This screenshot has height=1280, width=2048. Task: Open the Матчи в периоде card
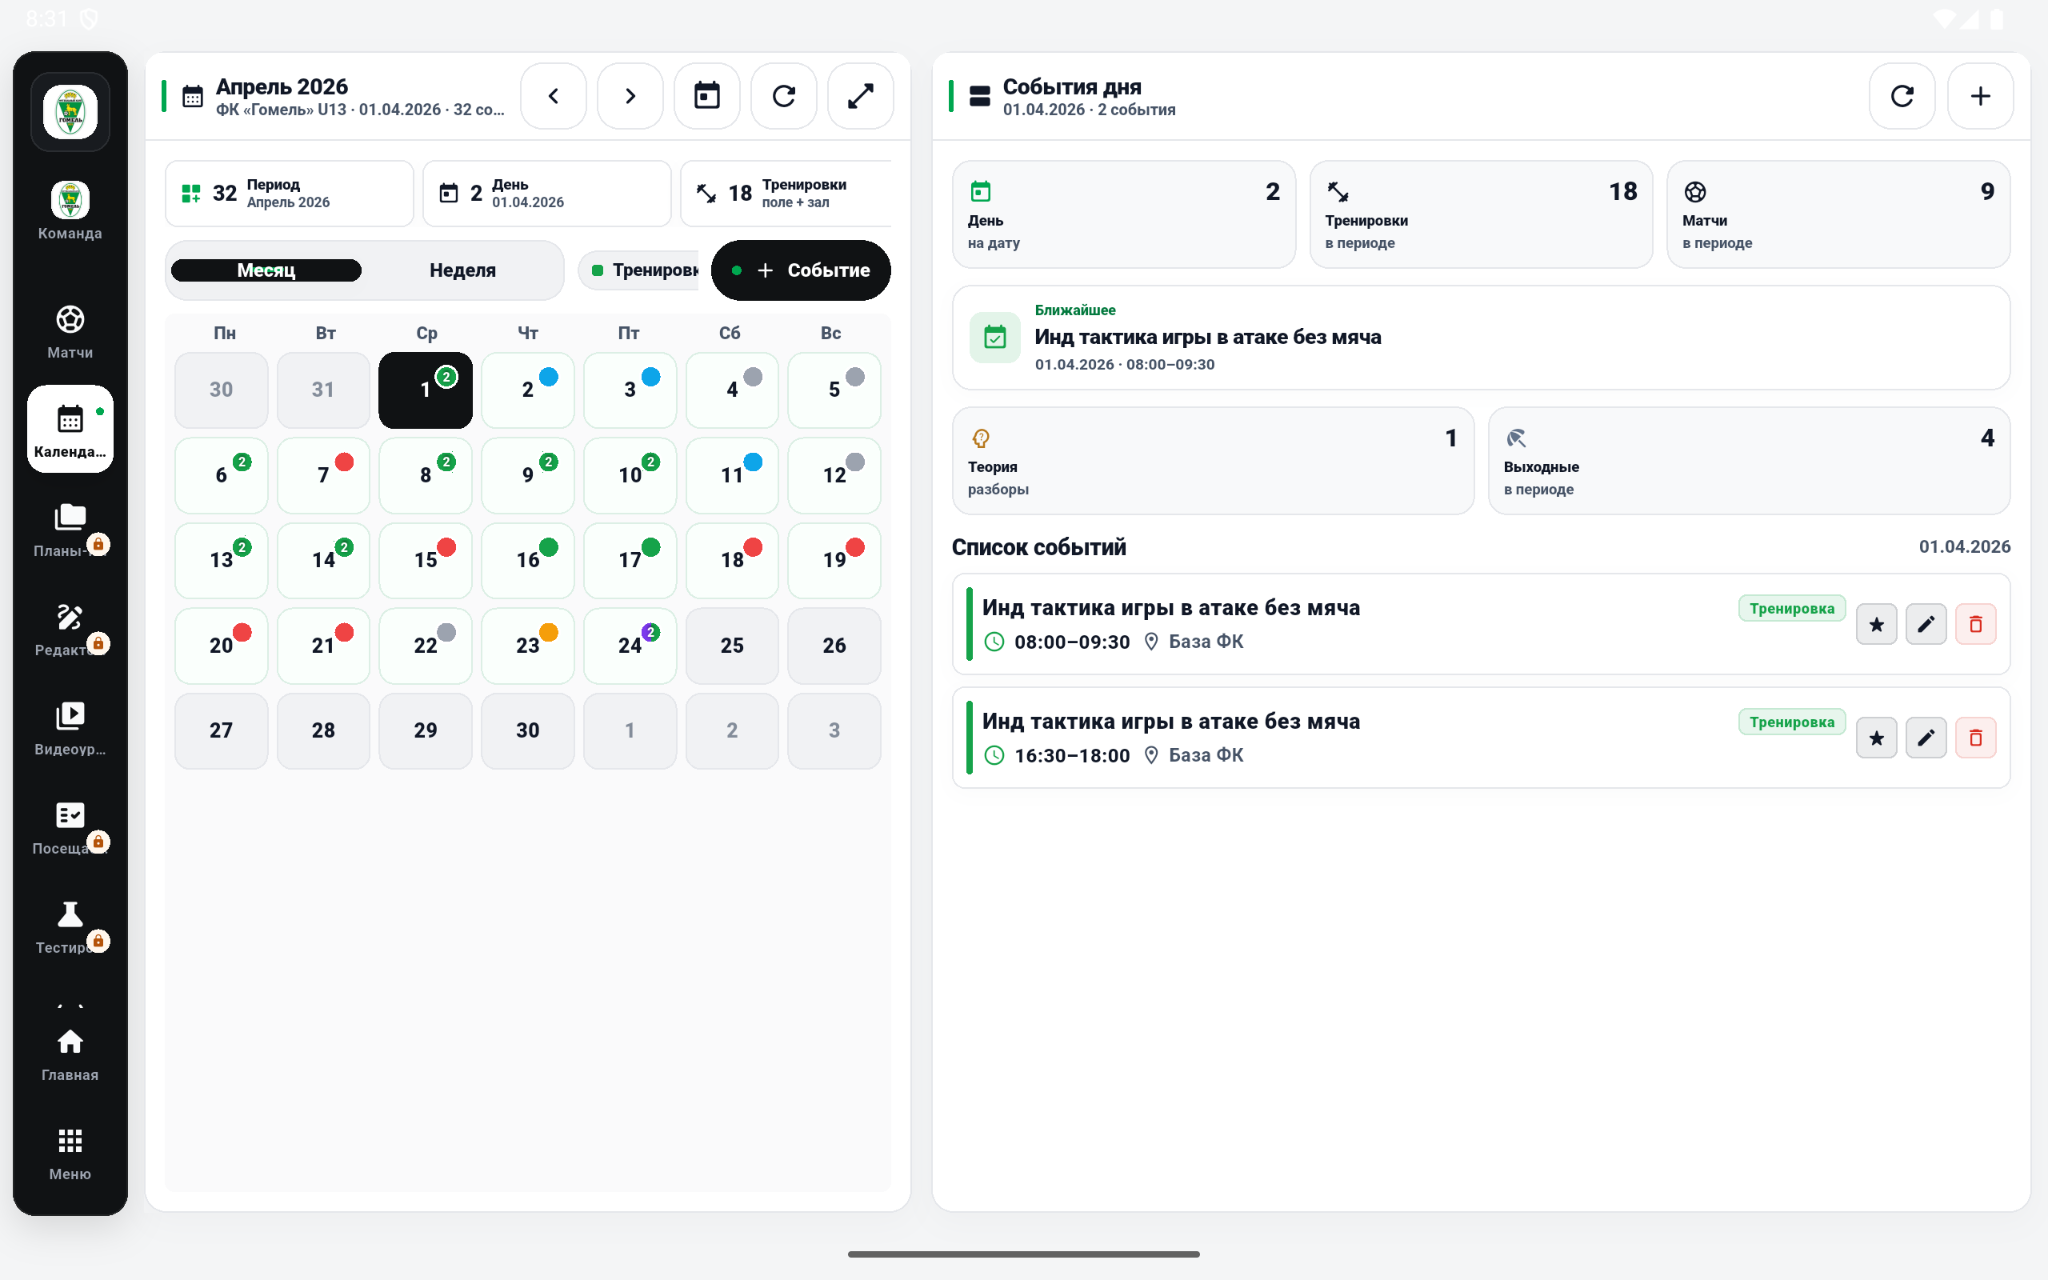(x=1838, y=214)
